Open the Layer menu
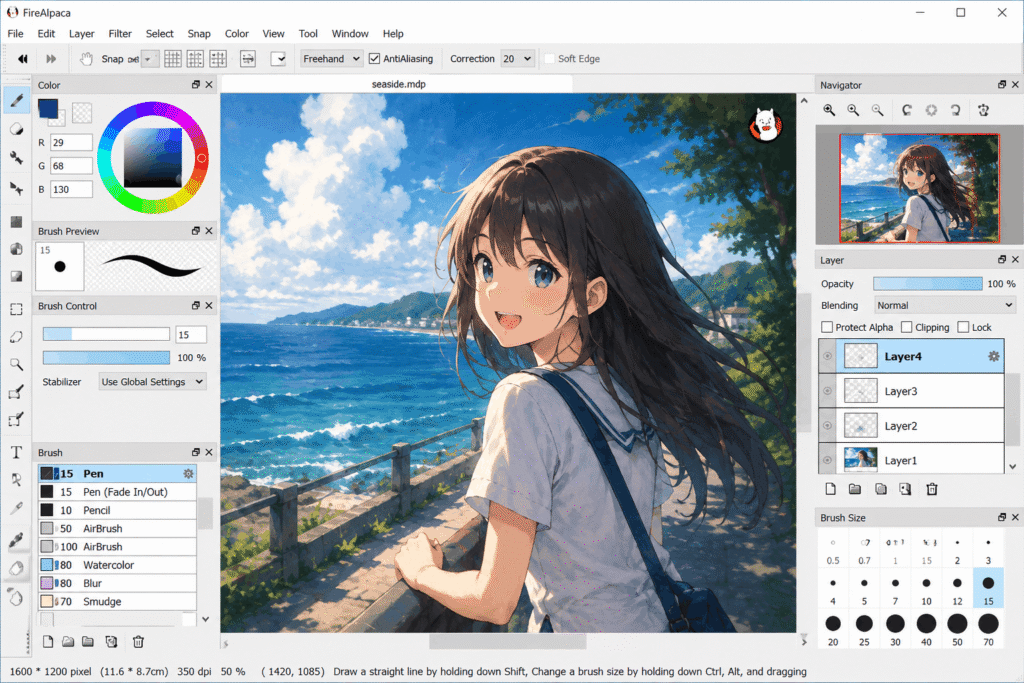Image resolution: width=1024 pixels, height=683 pixels. pos(82,33)
